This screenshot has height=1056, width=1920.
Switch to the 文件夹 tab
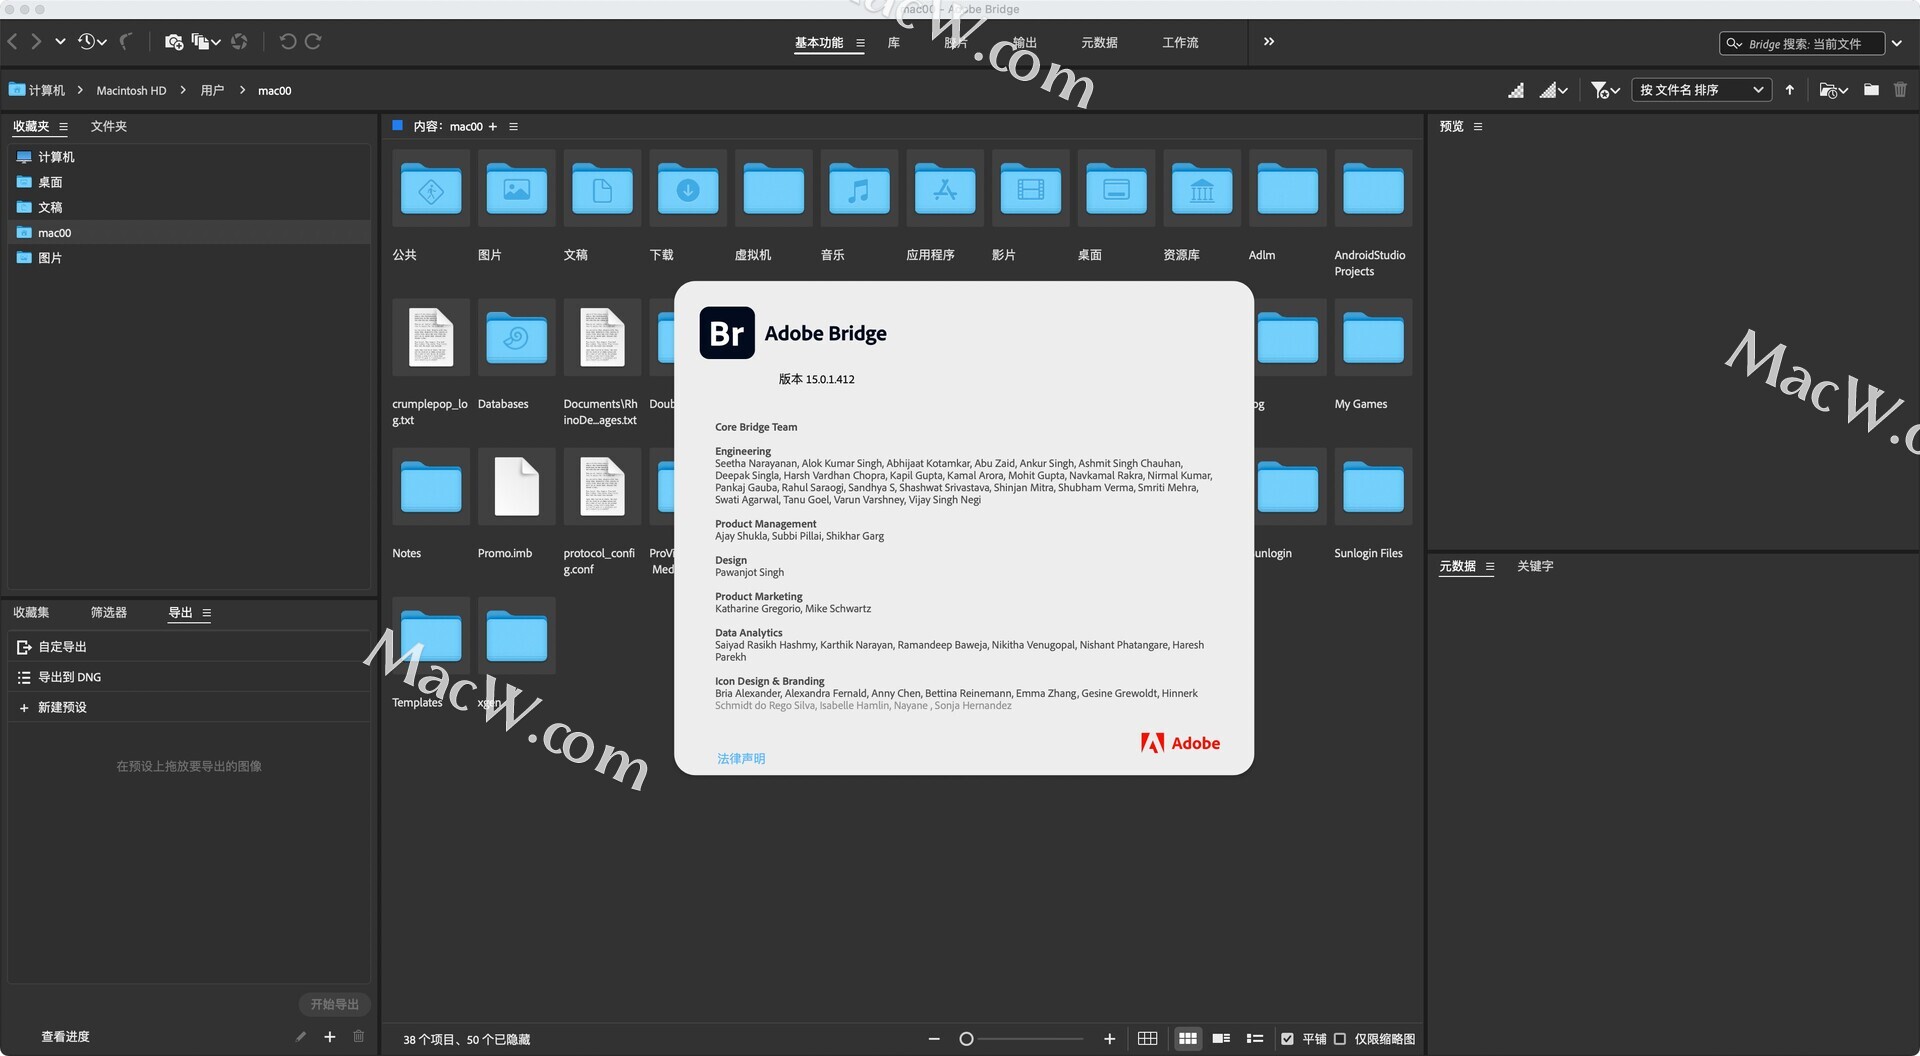point(109,126)
